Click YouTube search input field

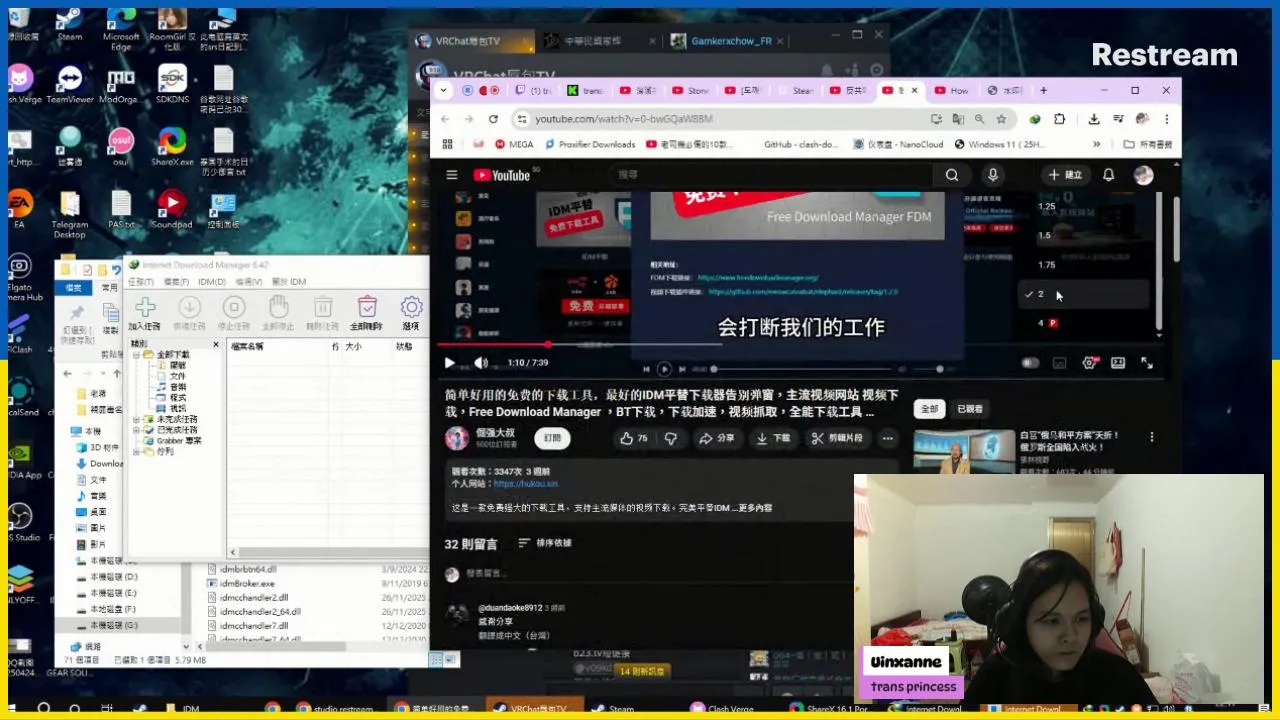pyautogui.click(x=770, y=175)
